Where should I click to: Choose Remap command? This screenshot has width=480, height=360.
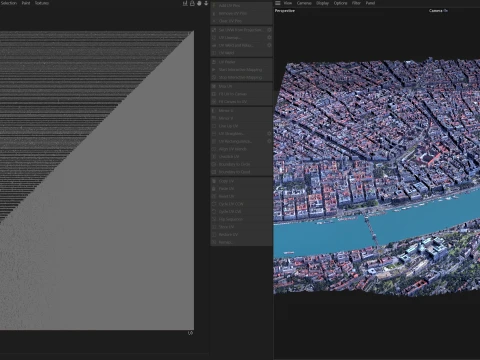242,242
